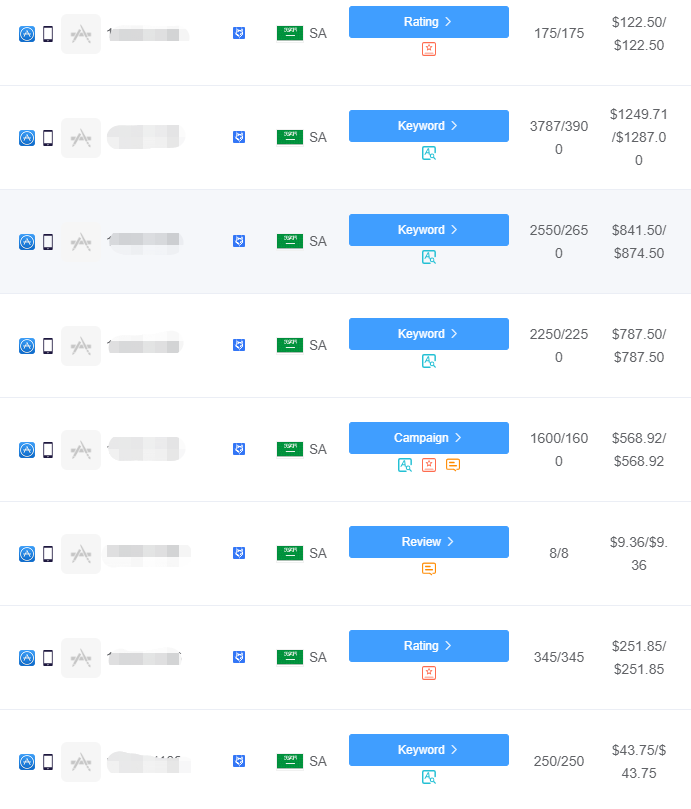Select the app thumbnail in the 2250/2250 row
Viewport: 691px width, 809px height.
click(81, 346)
